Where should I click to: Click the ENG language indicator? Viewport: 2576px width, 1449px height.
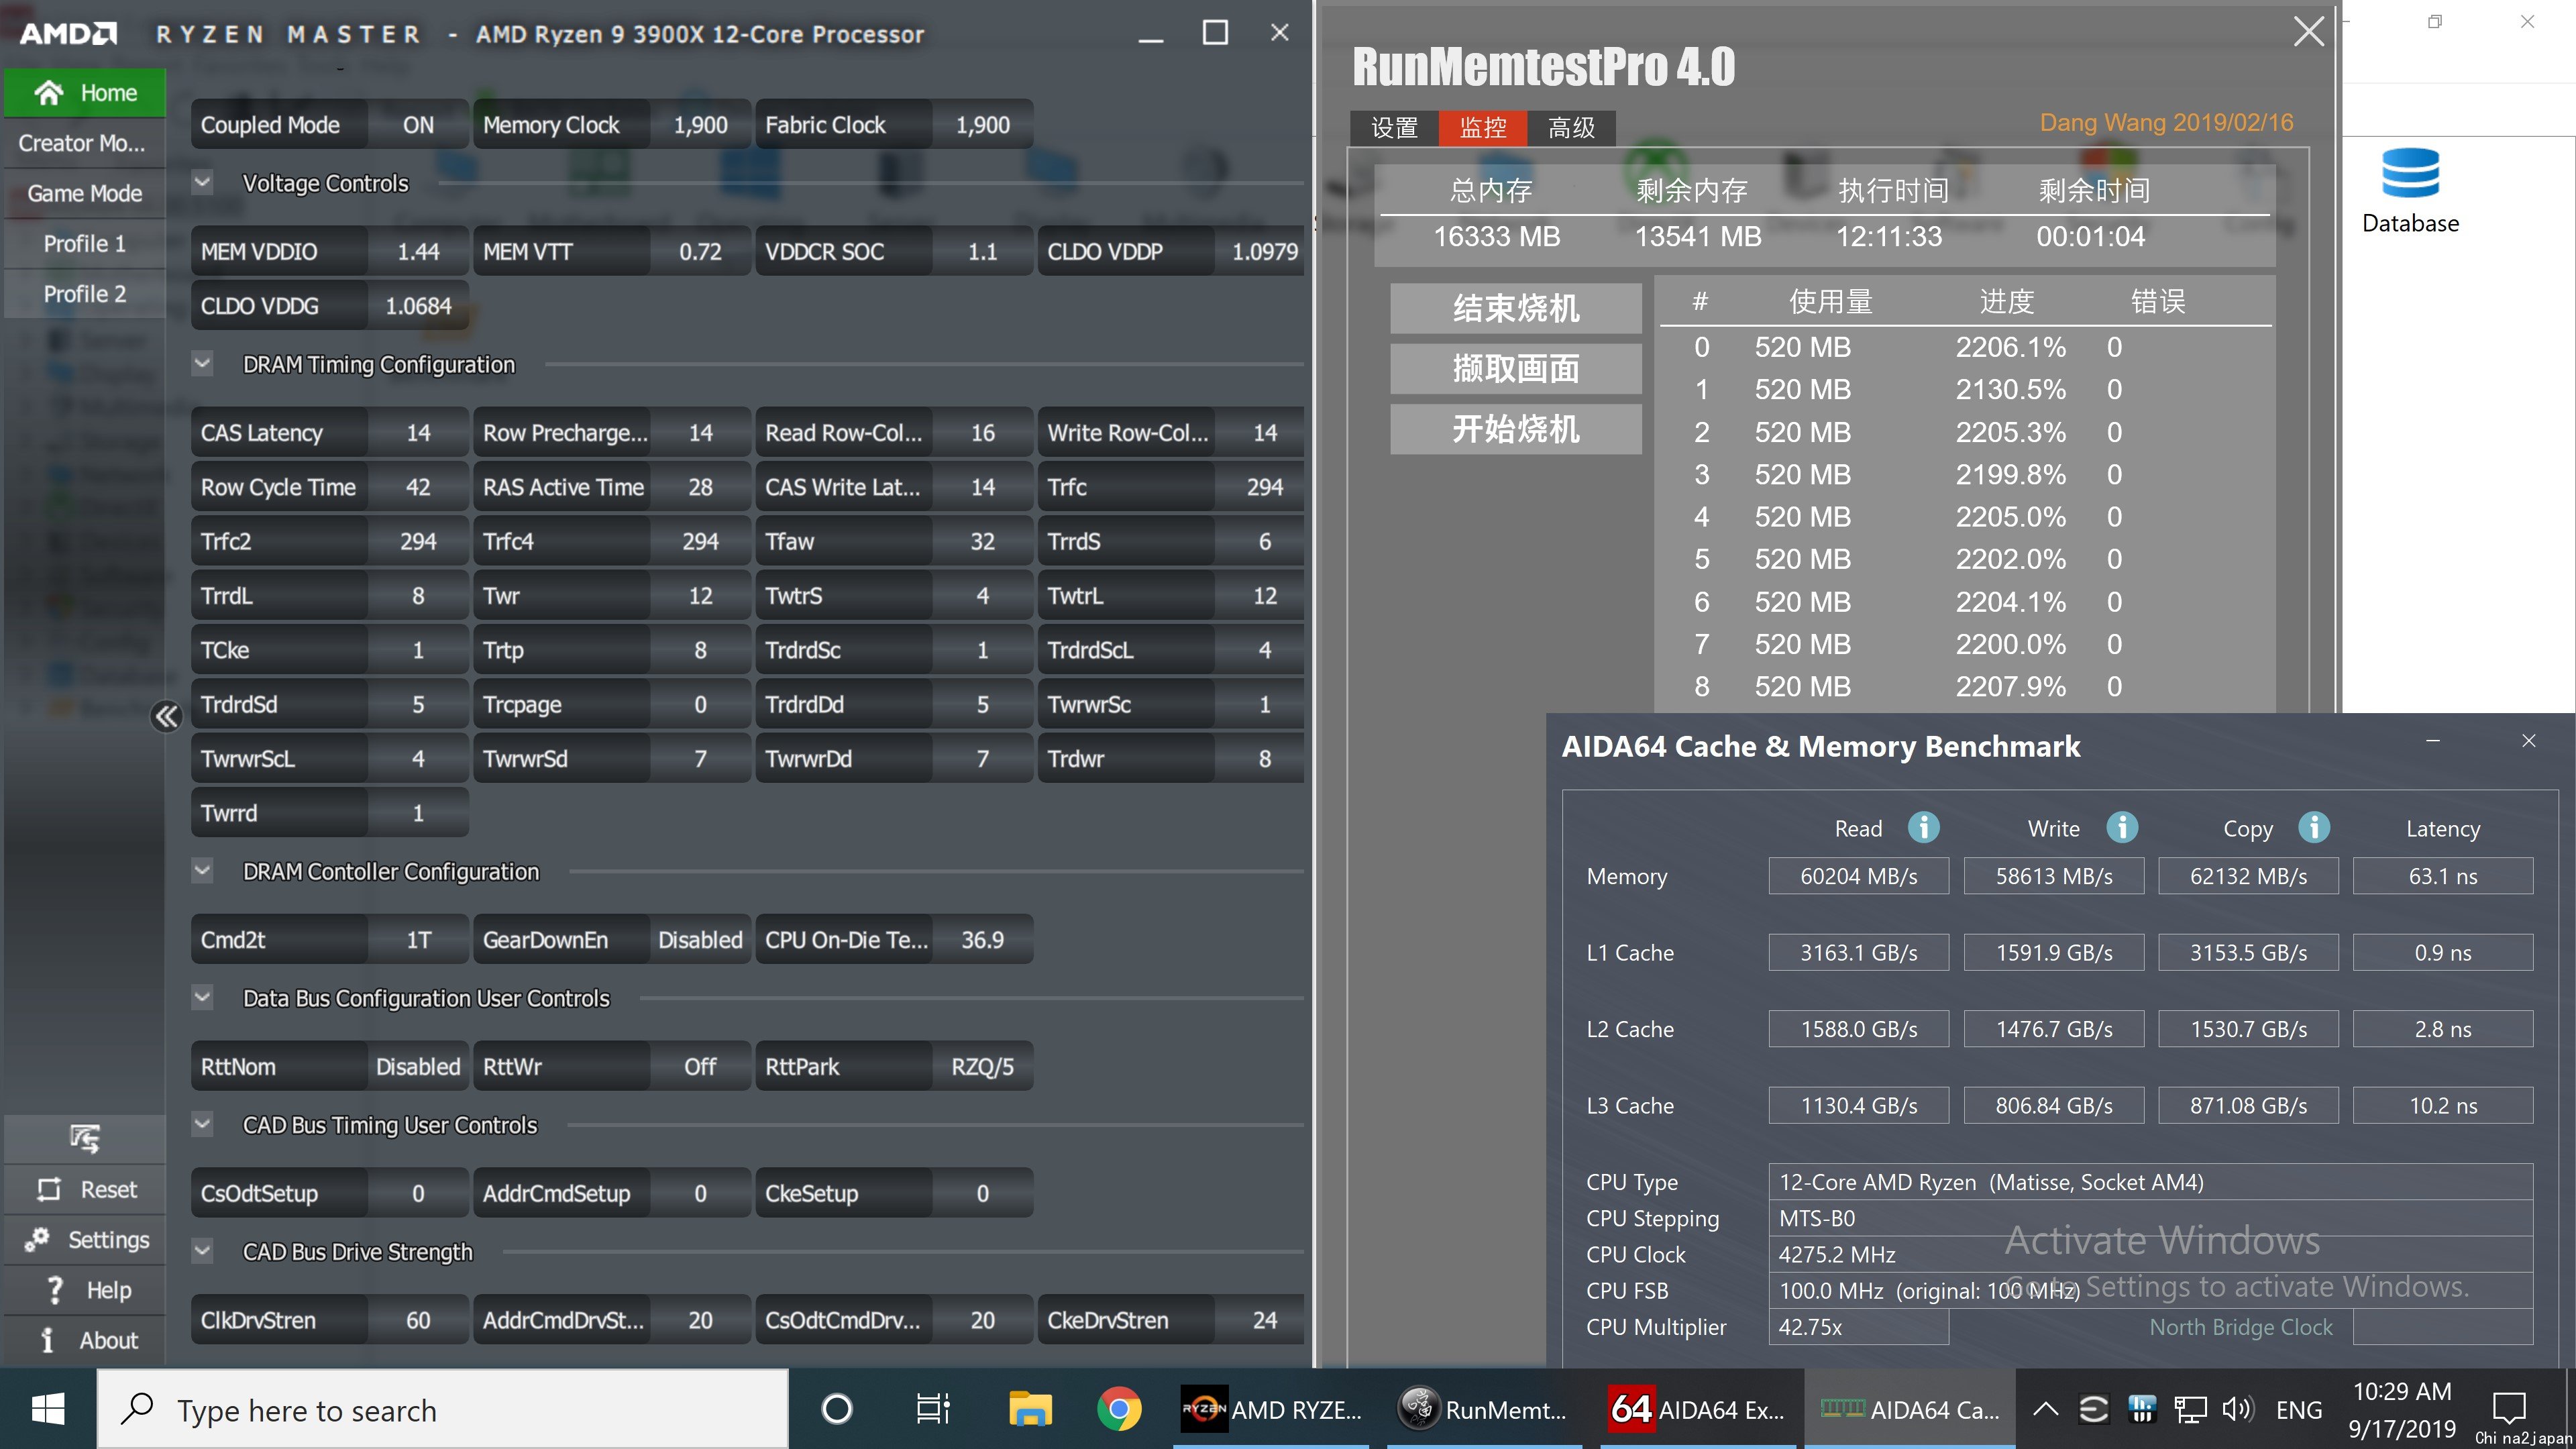pyautogui.click(x=2298, y=1409)
